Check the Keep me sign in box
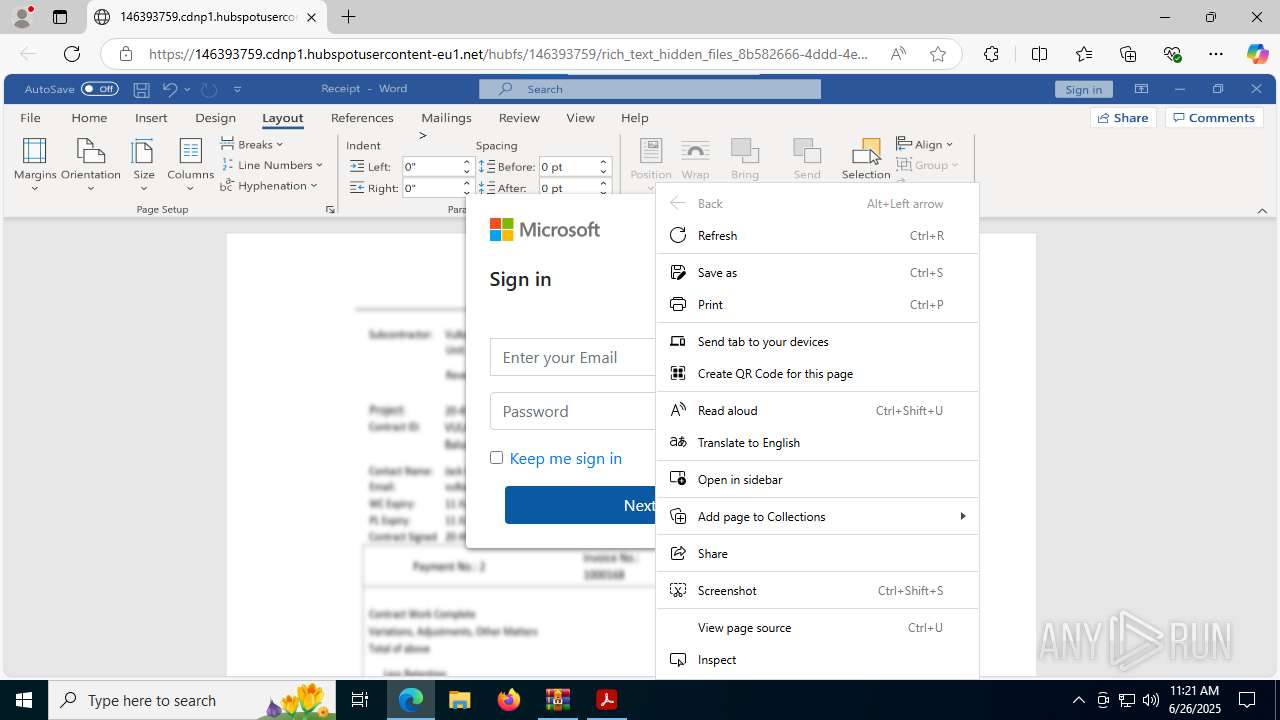Viewport: 1280px width, 720px height. point(496,457)
